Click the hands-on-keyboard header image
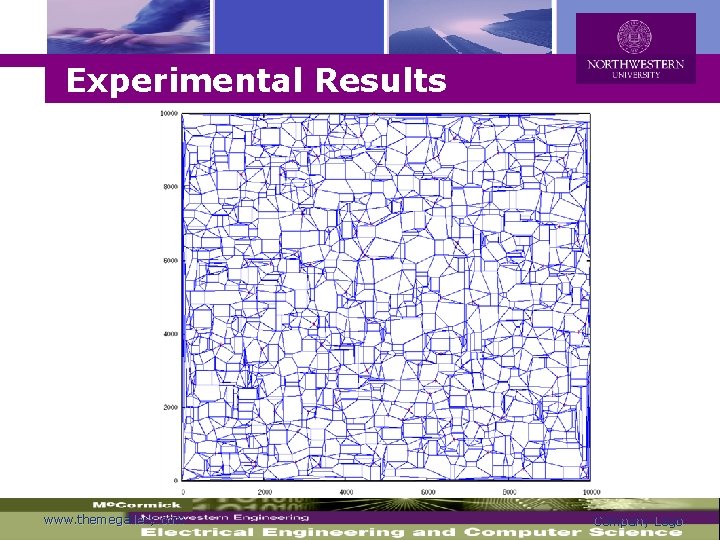Image resolution: width=720 pixels, height=540 pixels. click(x=129, y=27)
